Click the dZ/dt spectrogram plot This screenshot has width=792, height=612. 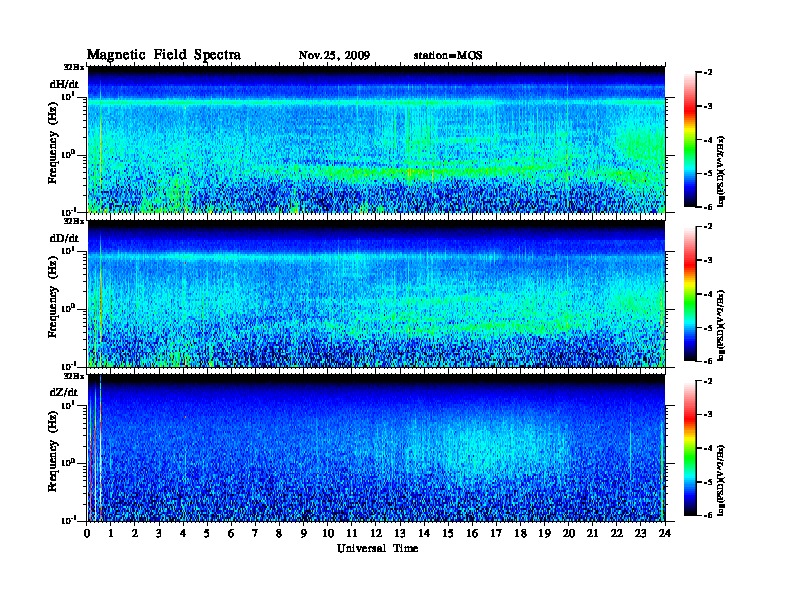point(376,448)
